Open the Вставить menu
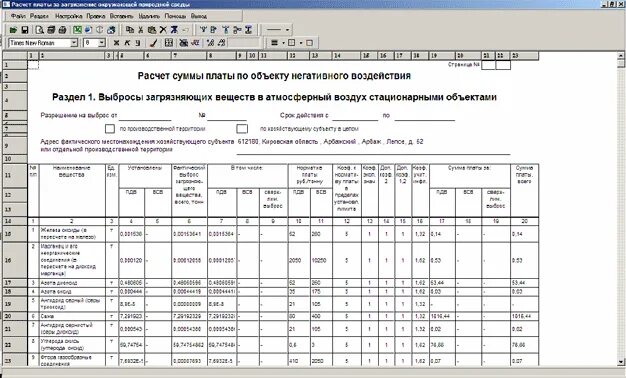This screenshot has width=626, height=378. click(x=121, y=16)
